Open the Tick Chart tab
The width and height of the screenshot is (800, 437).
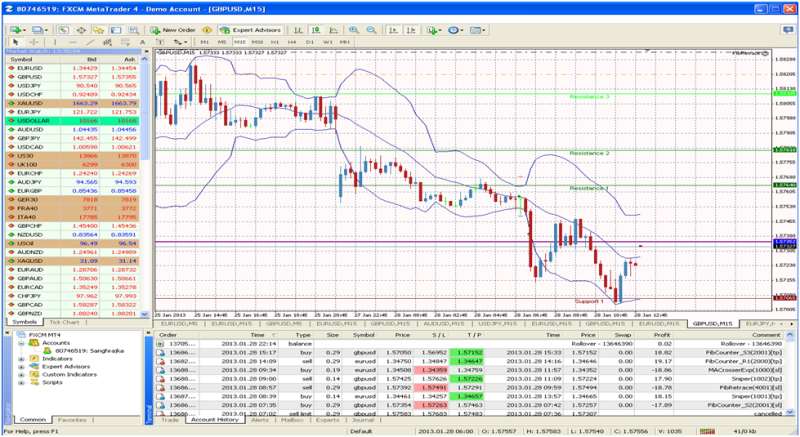pyautogui.click(x=65, y=322)
